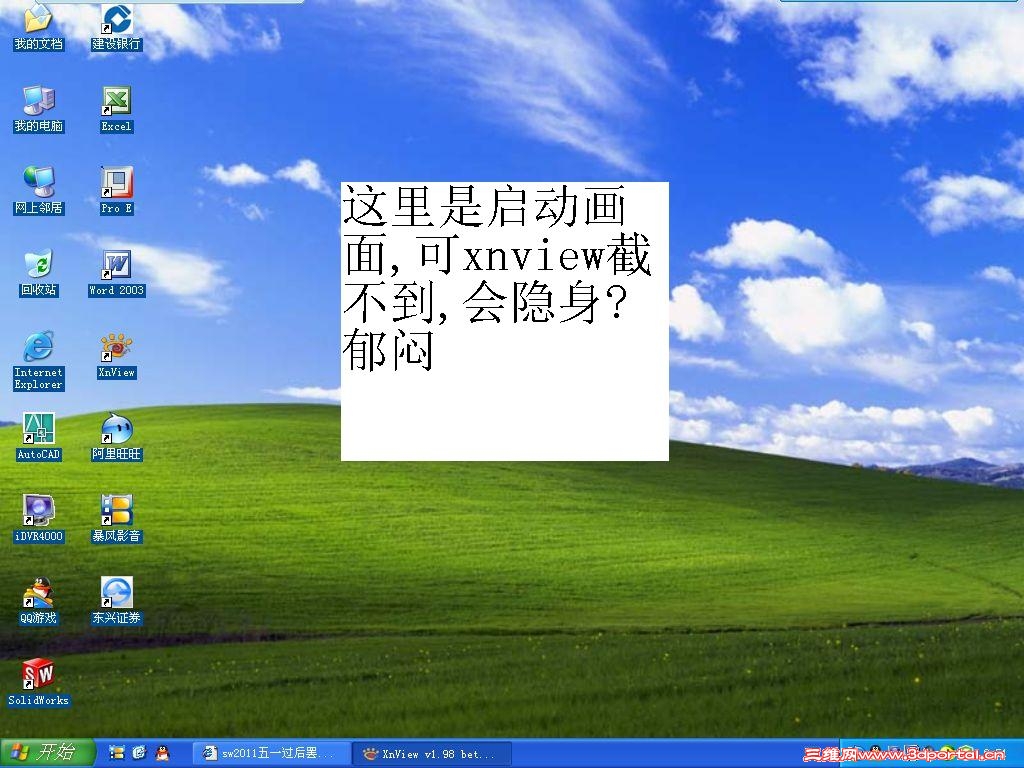Click the 暴风影音 quick launch icon
Viewport: 1024px width, 768px height.
pyautogui.click(x=116, y=753)
